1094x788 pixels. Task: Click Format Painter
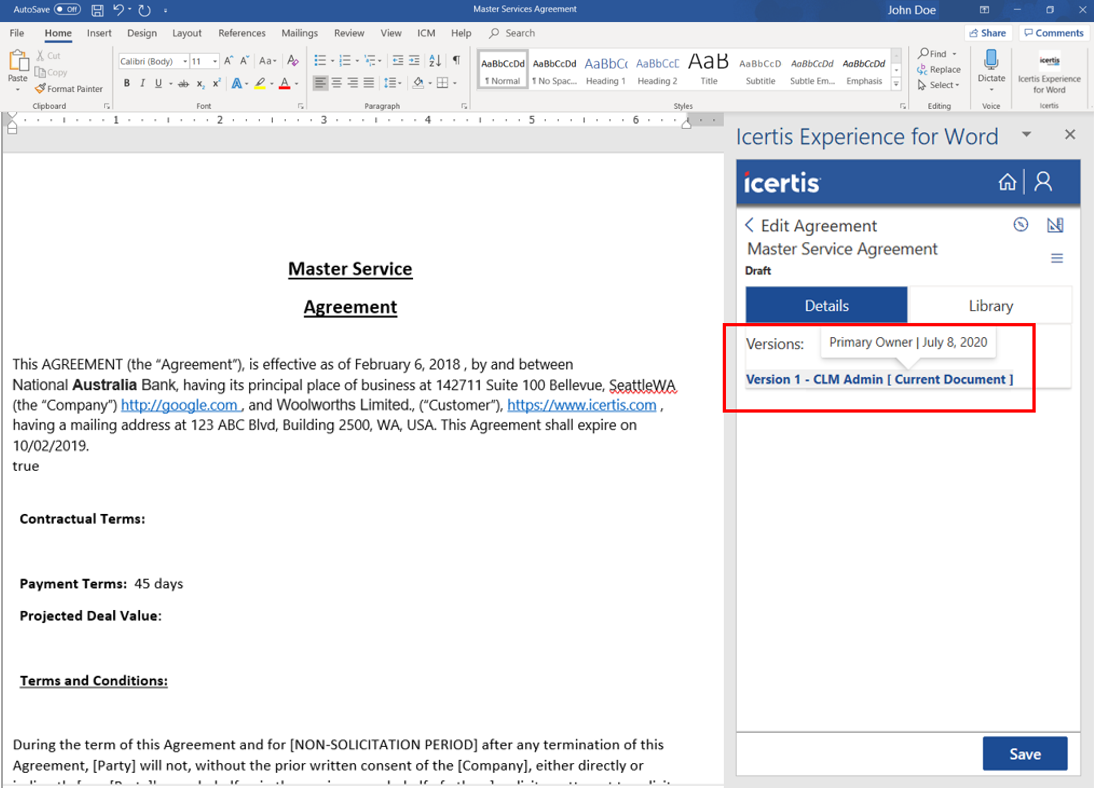[68, 89]
